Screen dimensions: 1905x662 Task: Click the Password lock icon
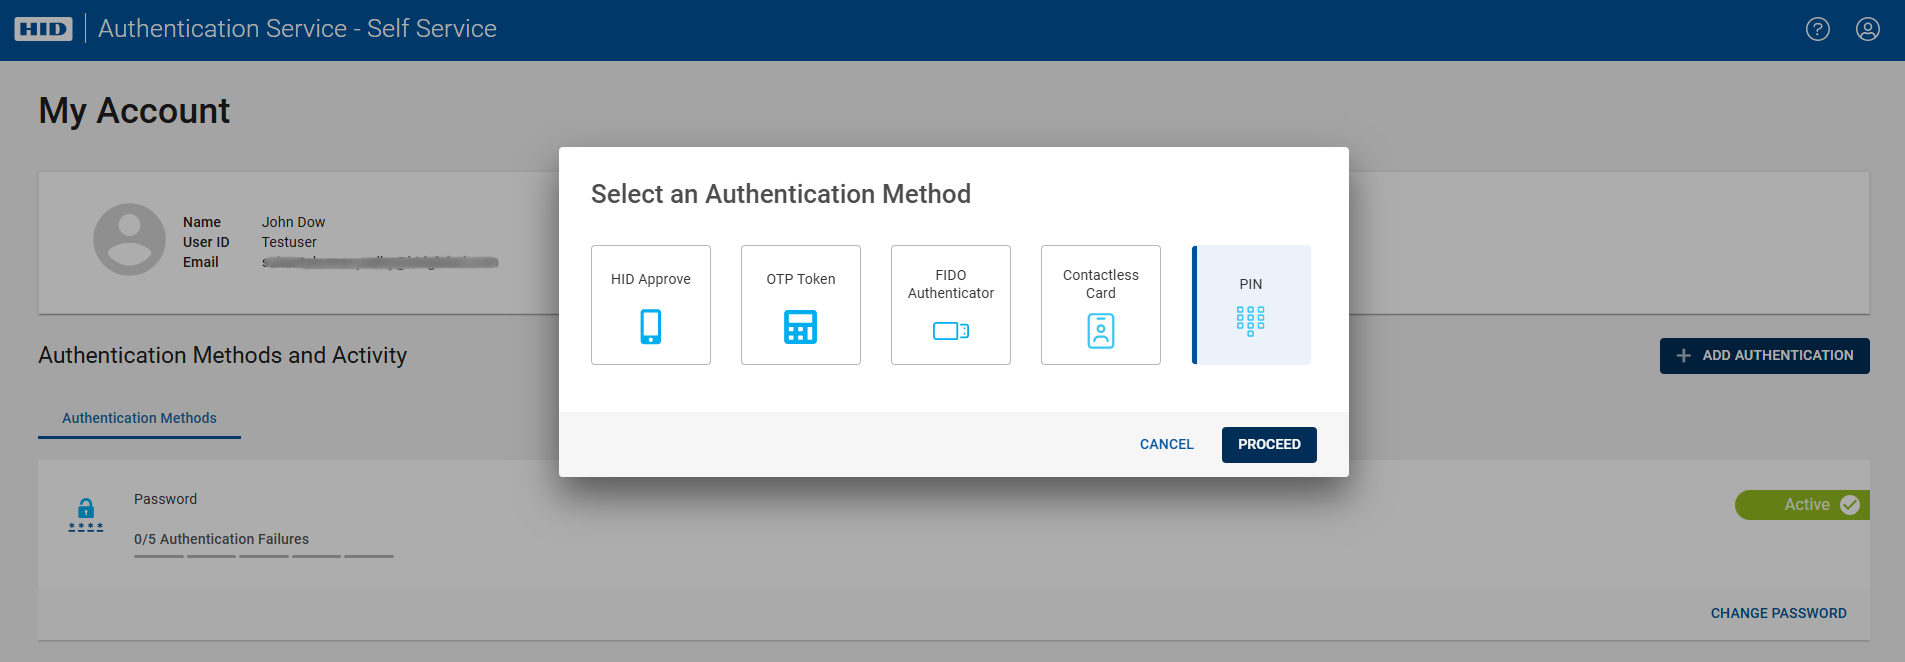[86, 514]
